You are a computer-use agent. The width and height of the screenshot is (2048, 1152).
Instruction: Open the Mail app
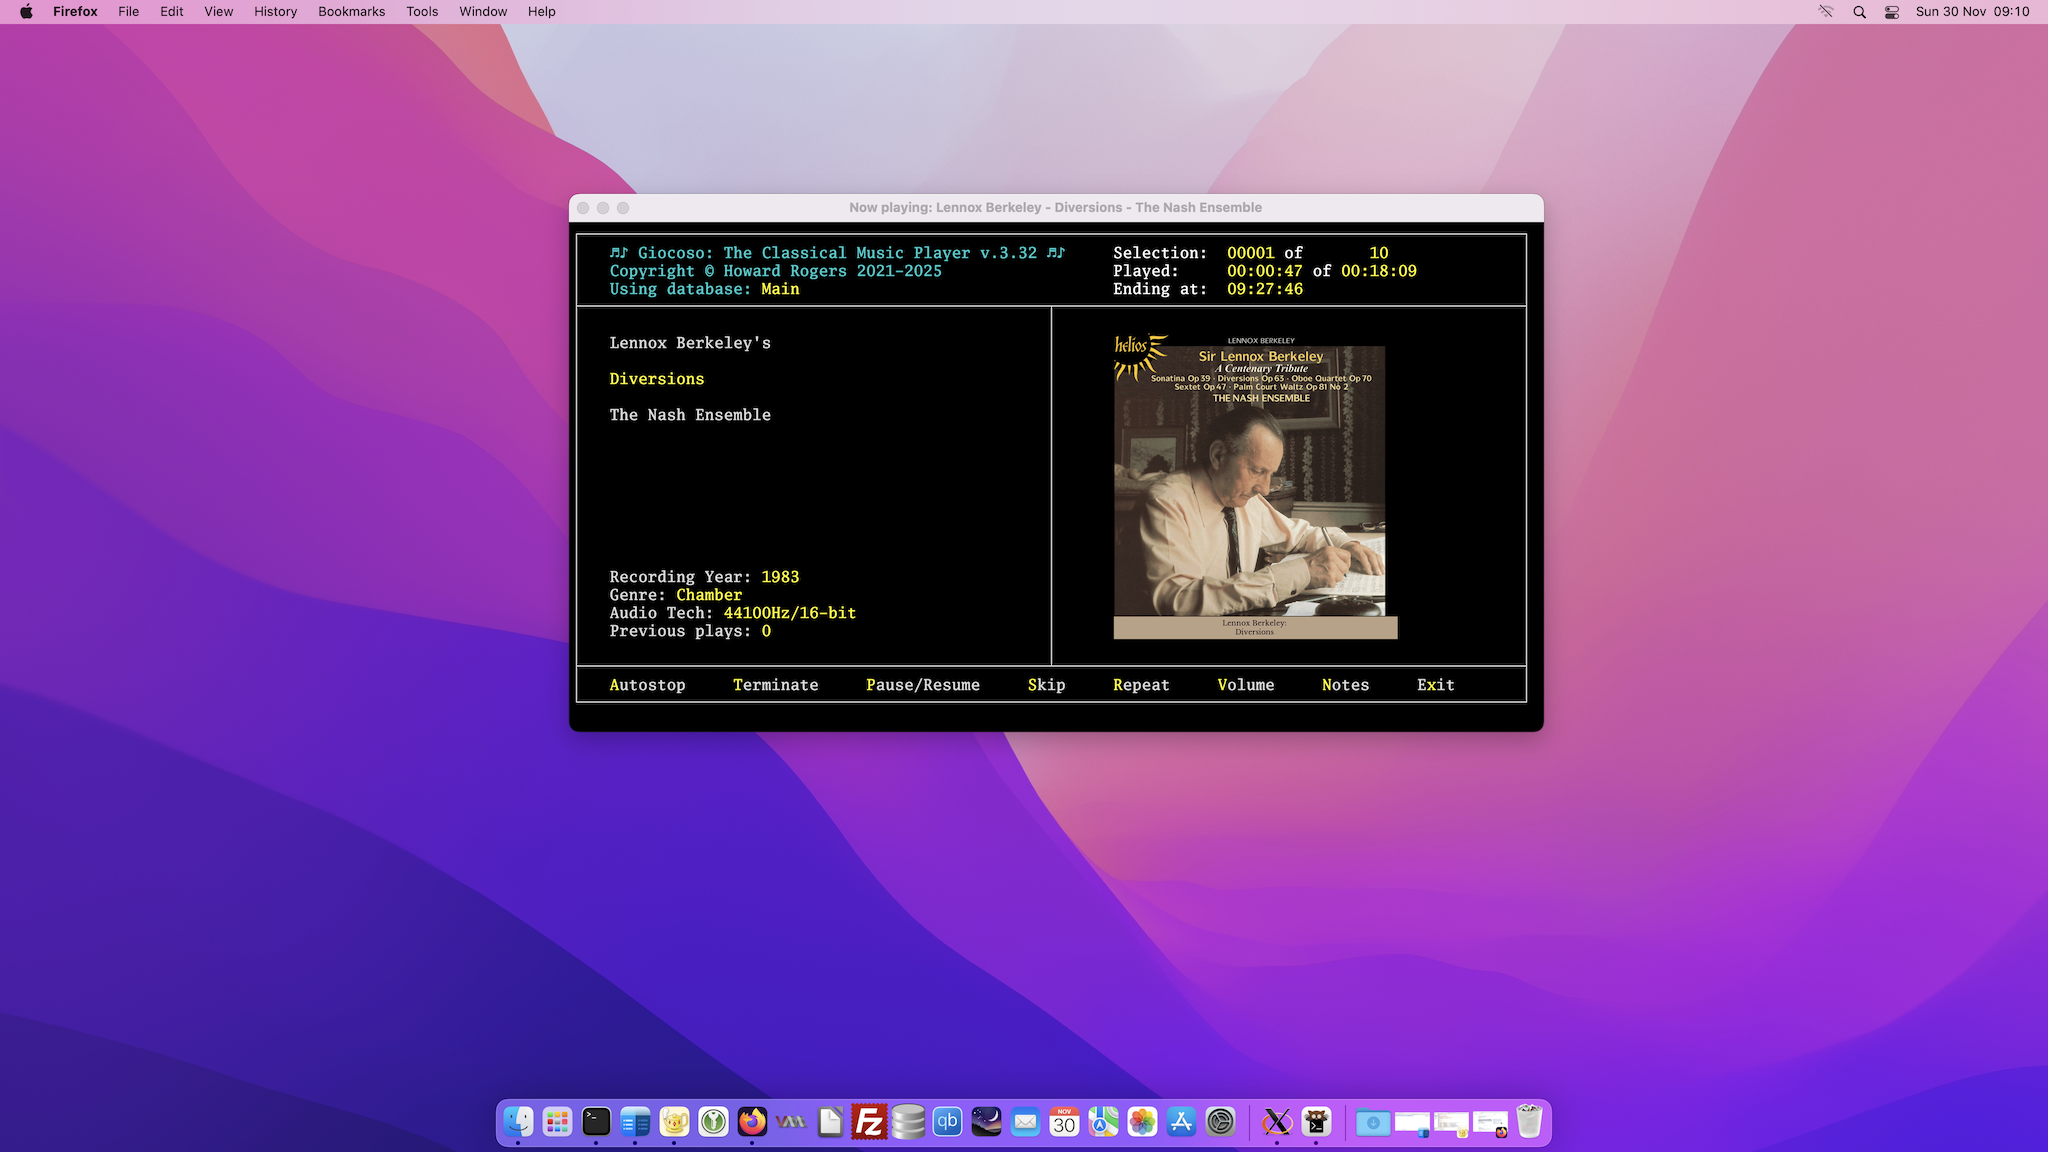click(1025, 1122)
